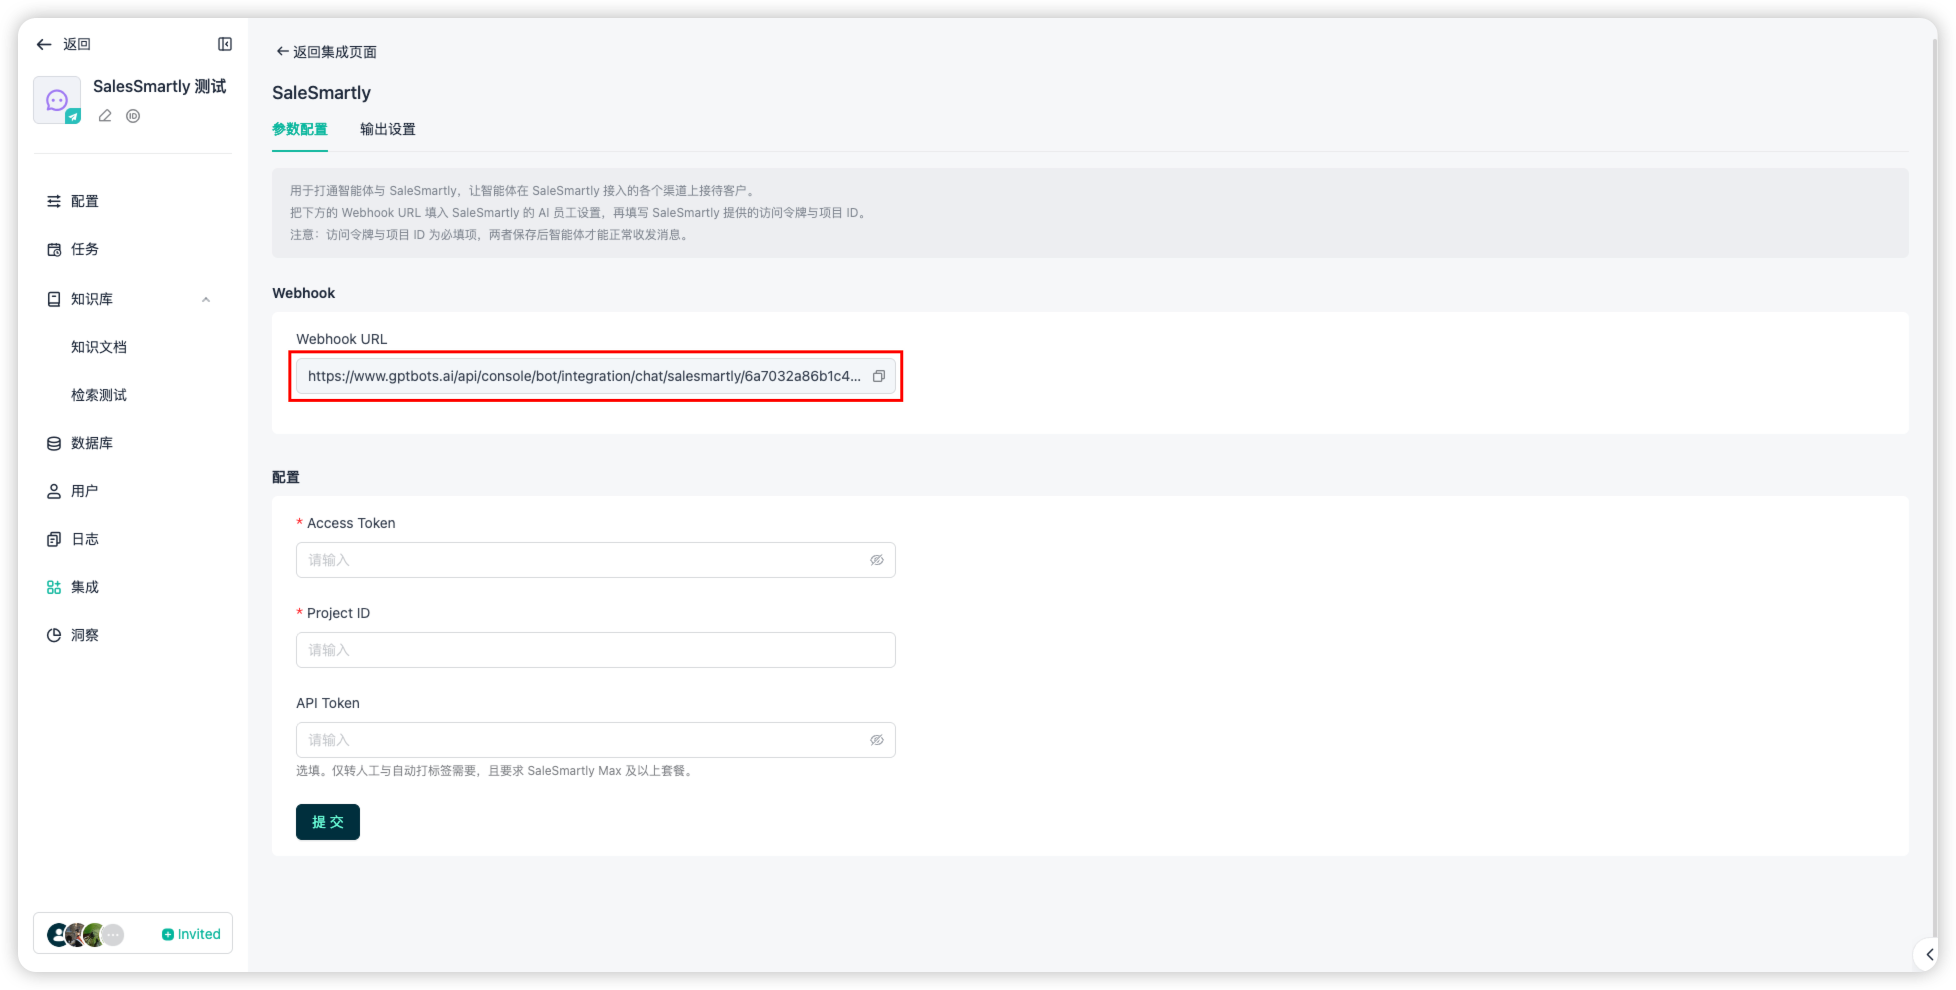Click the green 集成 grid icon
The width and height of the screenshot is (1956, 990).
(x=54, y=587)
